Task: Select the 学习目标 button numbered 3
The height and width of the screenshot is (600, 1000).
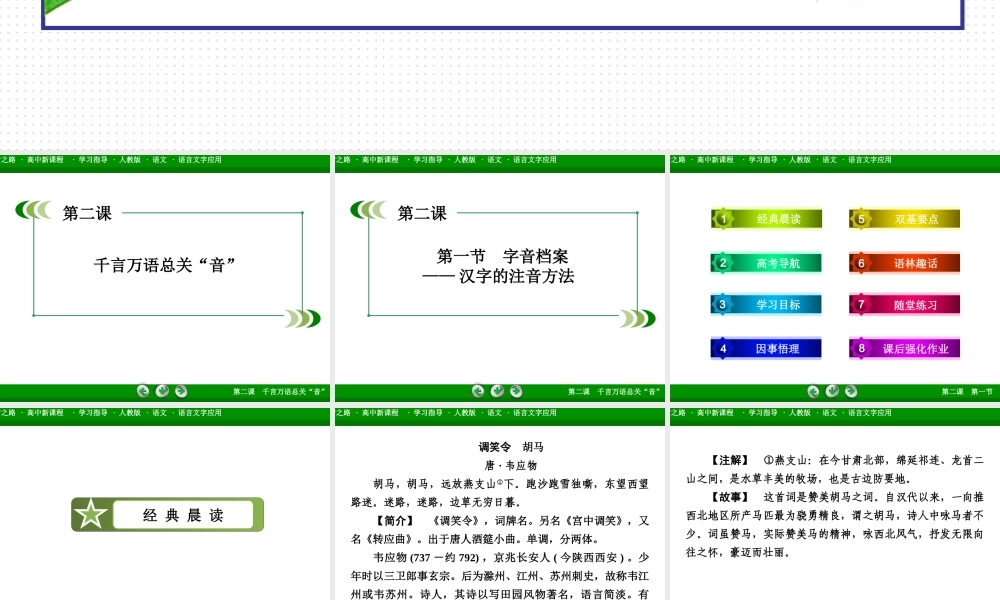Action: (x=767, y=304)
